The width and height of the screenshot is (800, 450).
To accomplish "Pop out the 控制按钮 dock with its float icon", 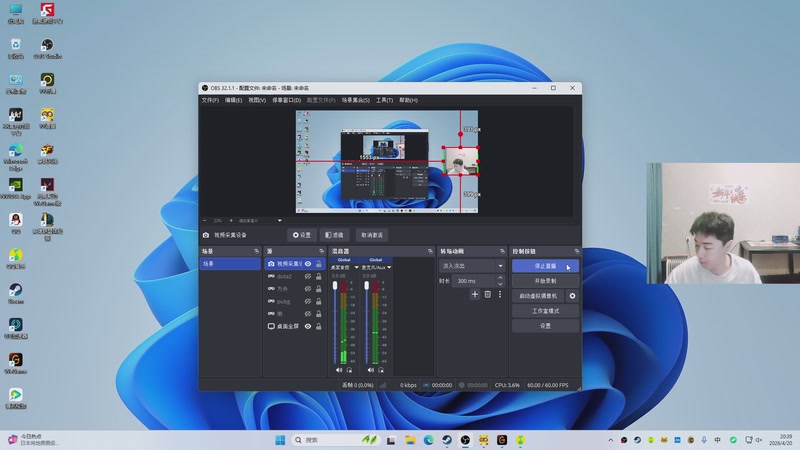I will [577, 252].
